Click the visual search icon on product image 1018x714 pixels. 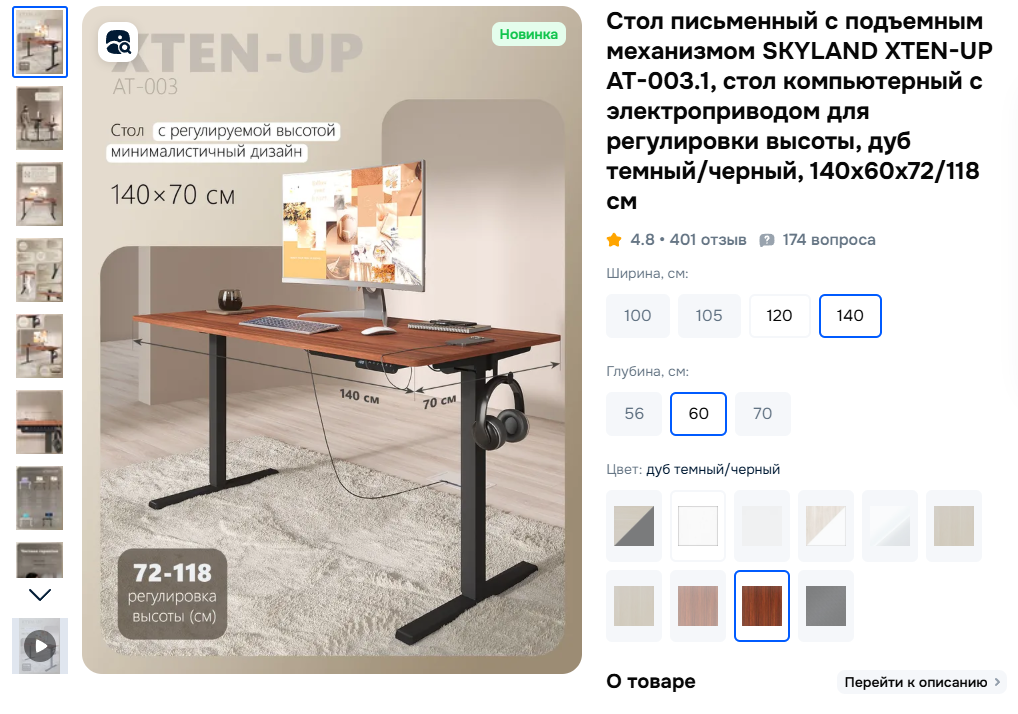pyautogui.click(x=118, y=42)
